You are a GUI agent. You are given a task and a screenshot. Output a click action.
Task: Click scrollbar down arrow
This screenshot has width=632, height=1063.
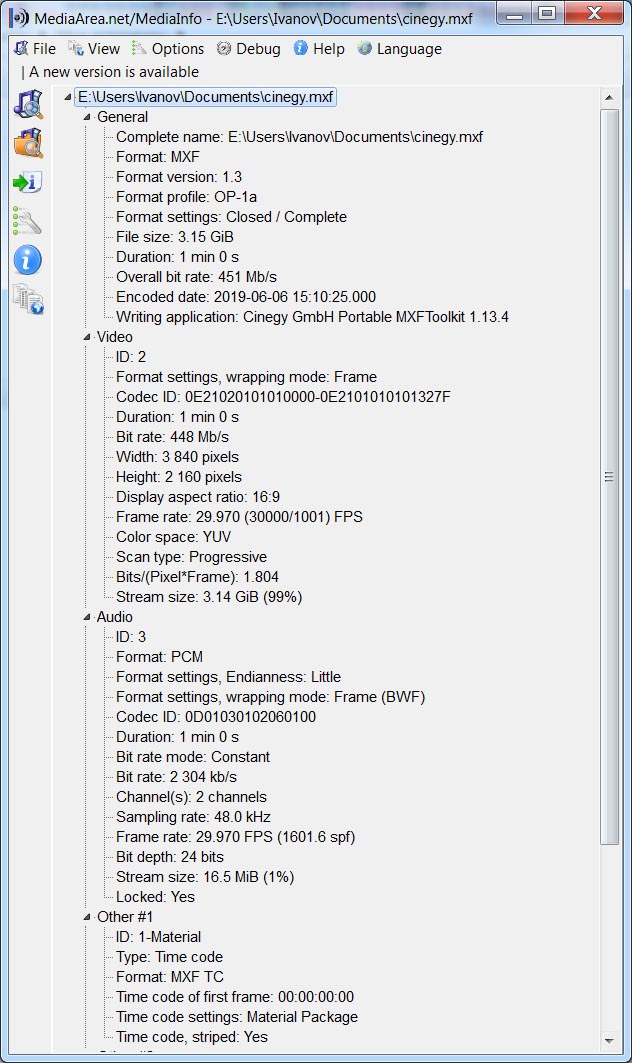point(609,1040)
